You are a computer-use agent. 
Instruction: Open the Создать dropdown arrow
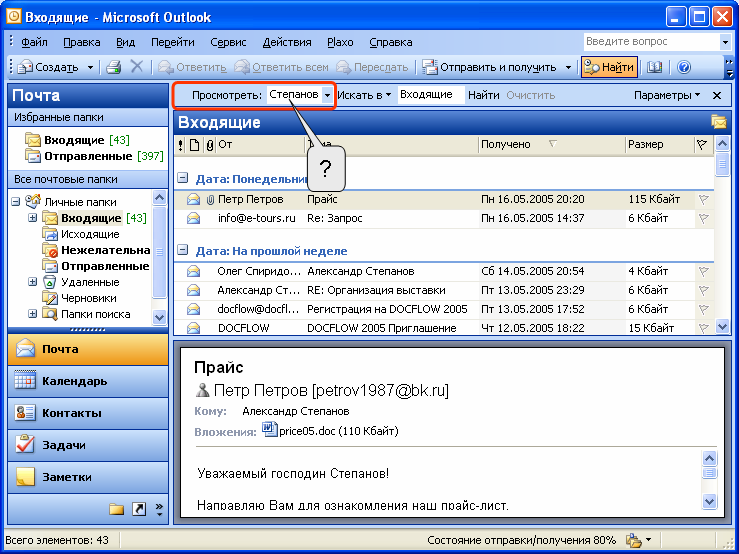point(90,67)
